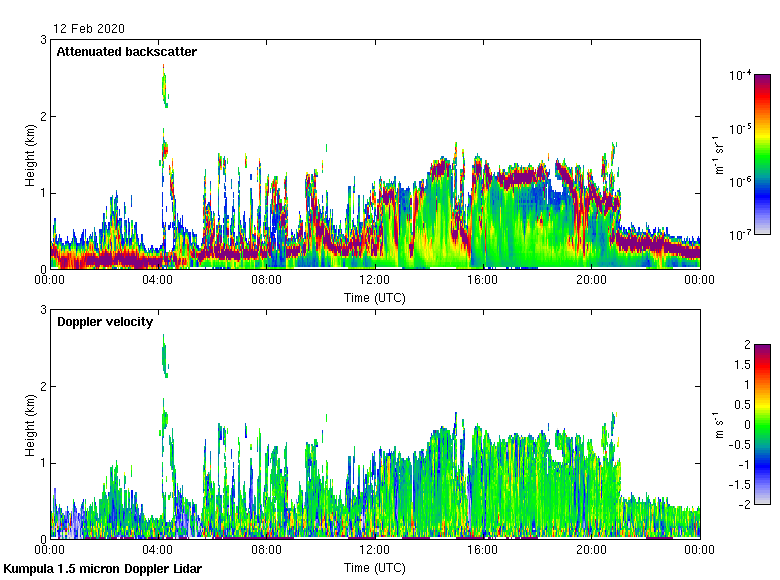Select the "12 Feb 2020" date label
780x580 pixels.
[89, 29]
